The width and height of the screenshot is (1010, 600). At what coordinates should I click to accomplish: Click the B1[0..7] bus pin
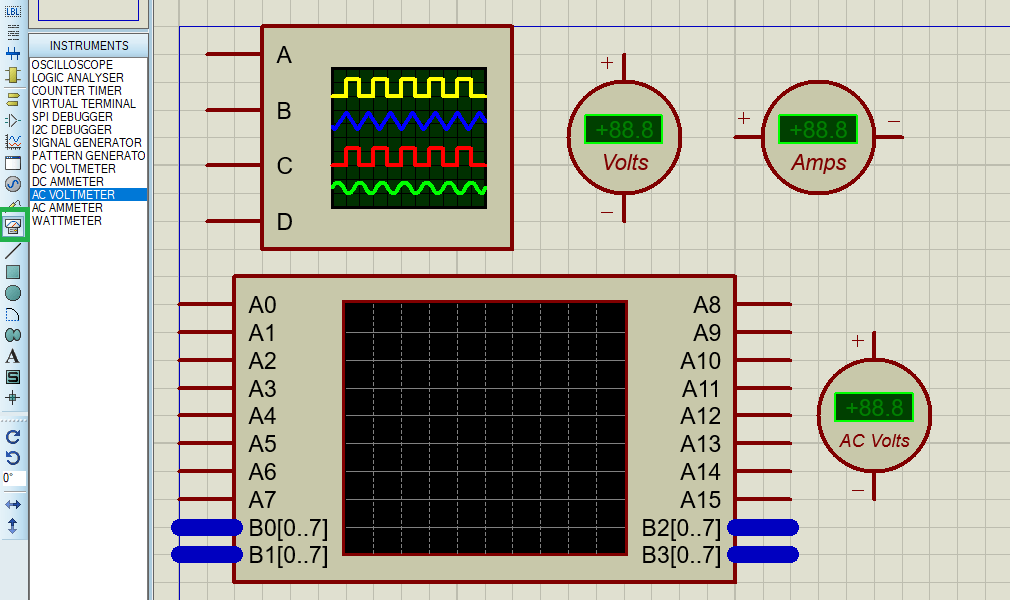click(x=207, y=554)
